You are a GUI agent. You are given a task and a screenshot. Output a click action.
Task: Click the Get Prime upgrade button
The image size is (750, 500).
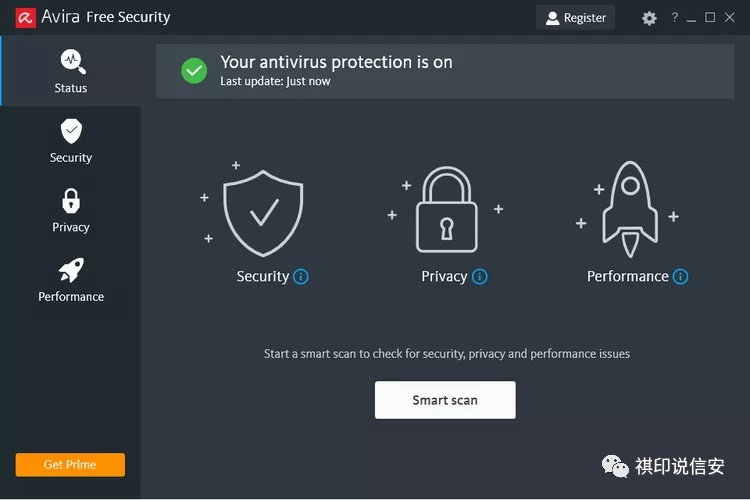click(x=70, y=465)
